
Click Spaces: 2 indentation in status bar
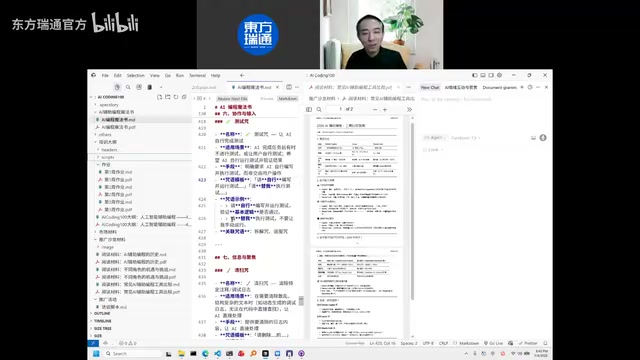point(409,343)
